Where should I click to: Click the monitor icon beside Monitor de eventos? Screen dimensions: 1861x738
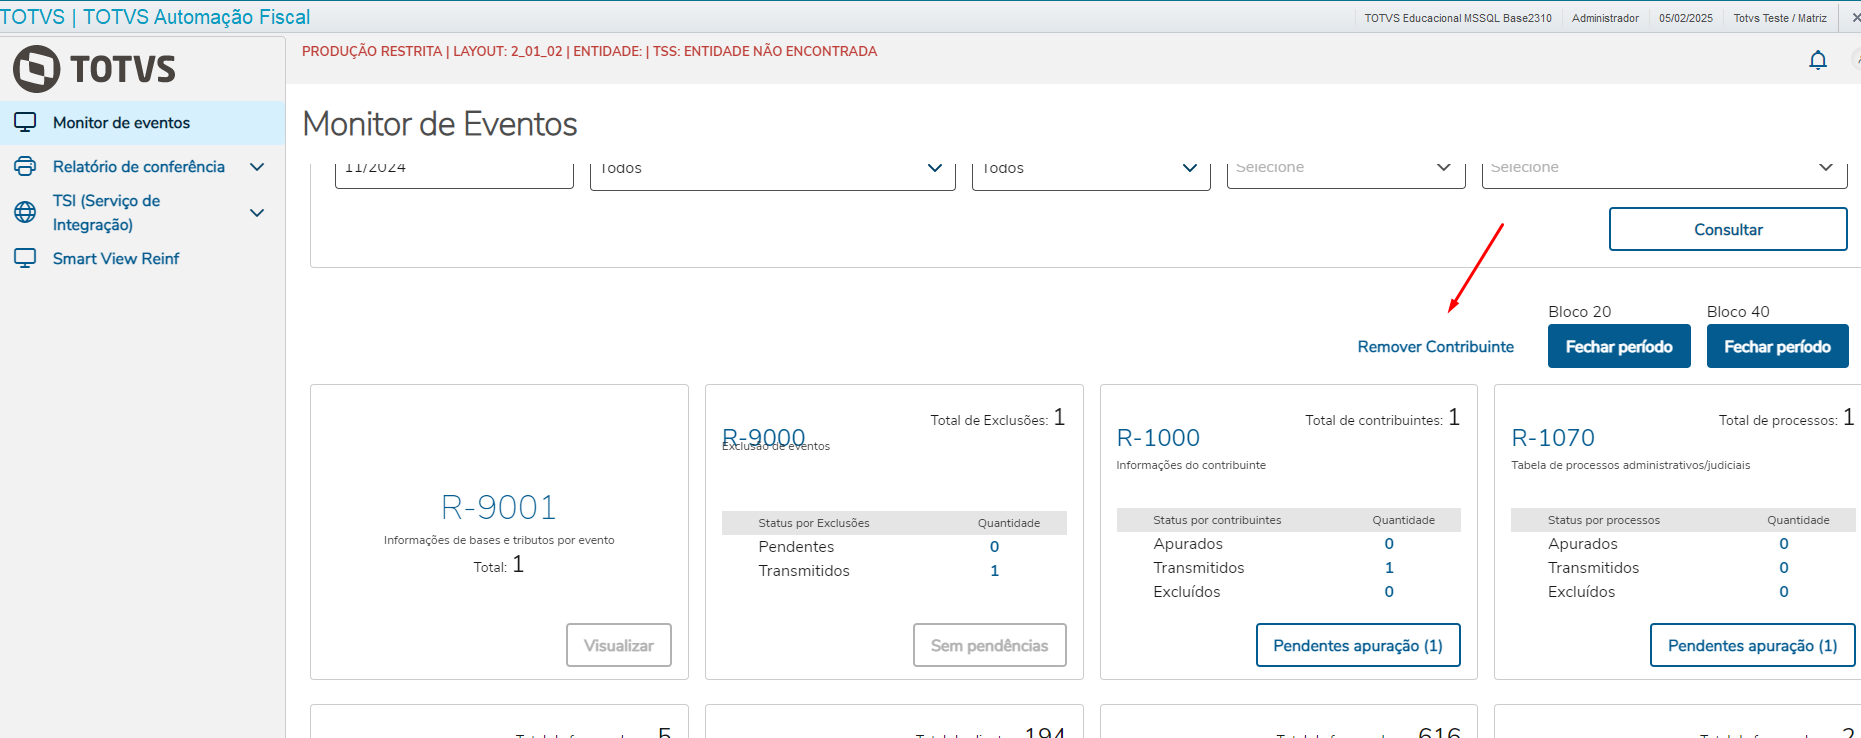(x=25, y=122)
